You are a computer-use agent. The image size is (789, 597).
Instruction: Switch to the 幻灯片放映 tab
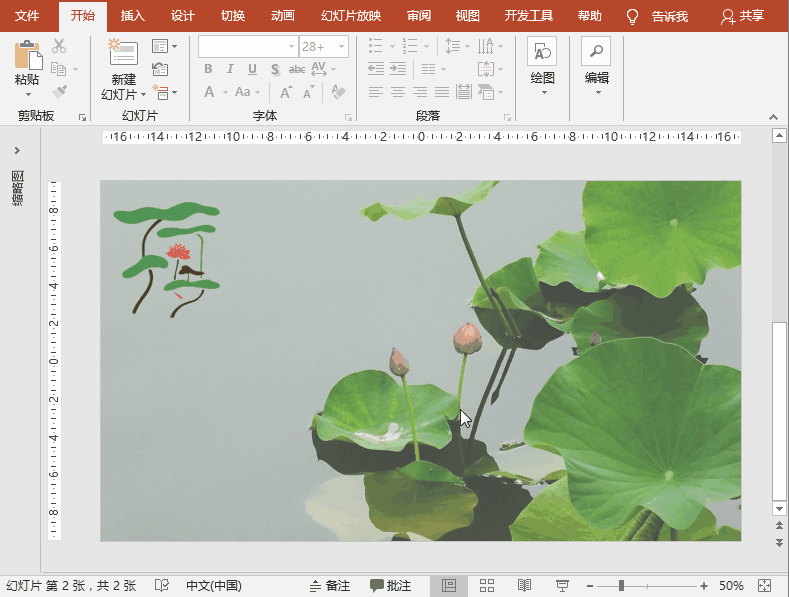[x=351, y=16]
